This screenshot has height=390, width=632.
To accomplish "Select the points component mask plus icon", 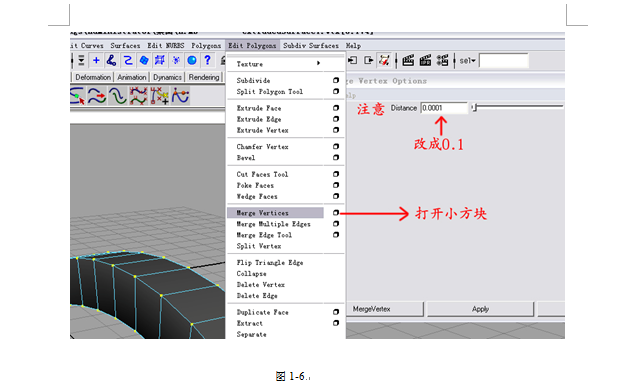I will (x=96, y=60).
